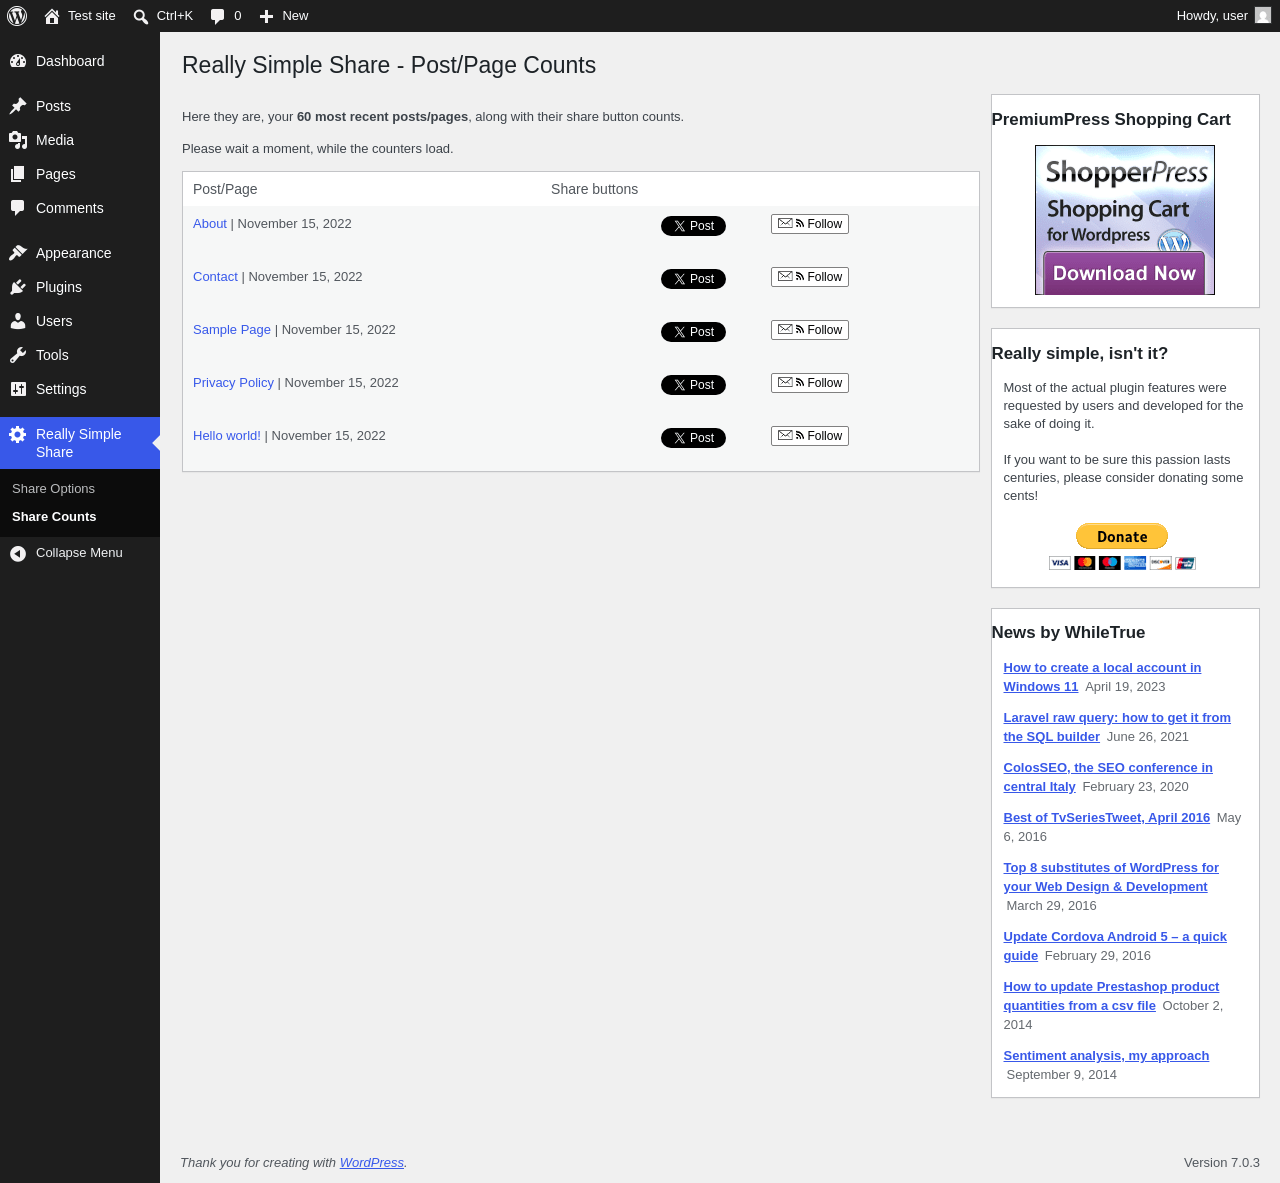This screenshot has width=1280, height=1183.
Task: Click the Plugins plug icon
Action: point(18,287)
